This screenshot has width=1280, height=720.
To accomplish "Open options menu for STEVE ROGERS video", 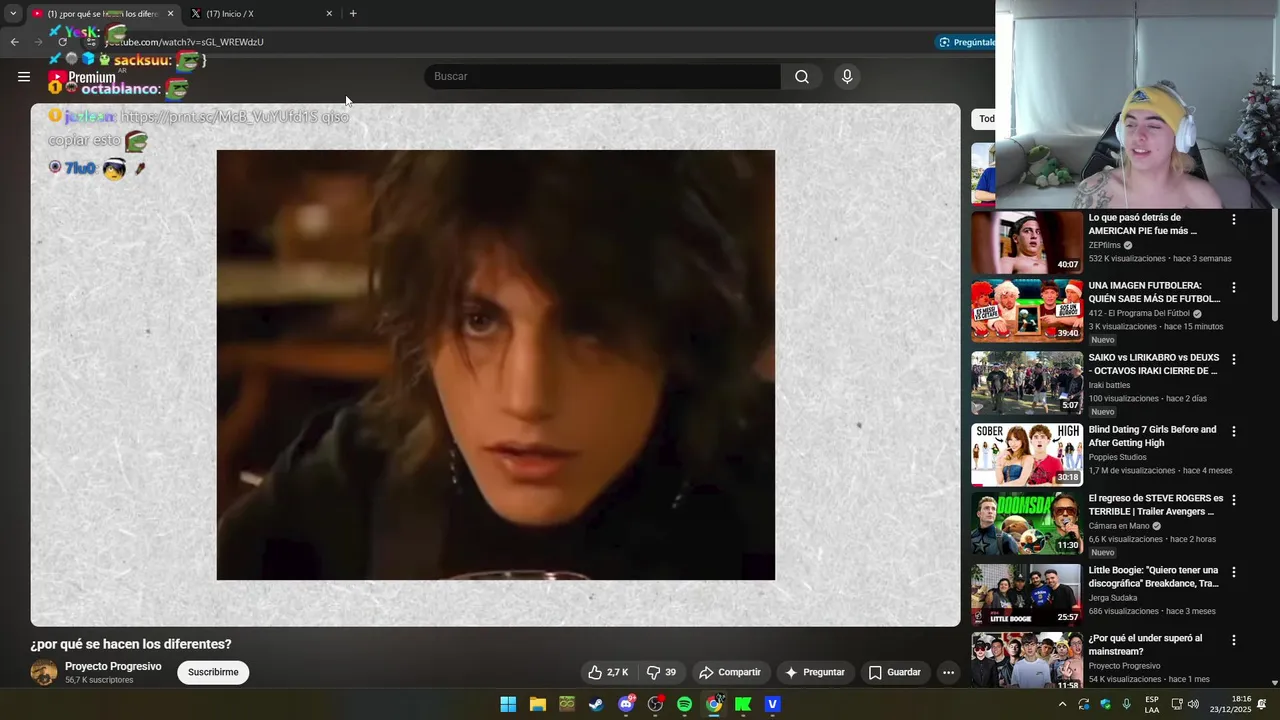I will [1233, 500].
